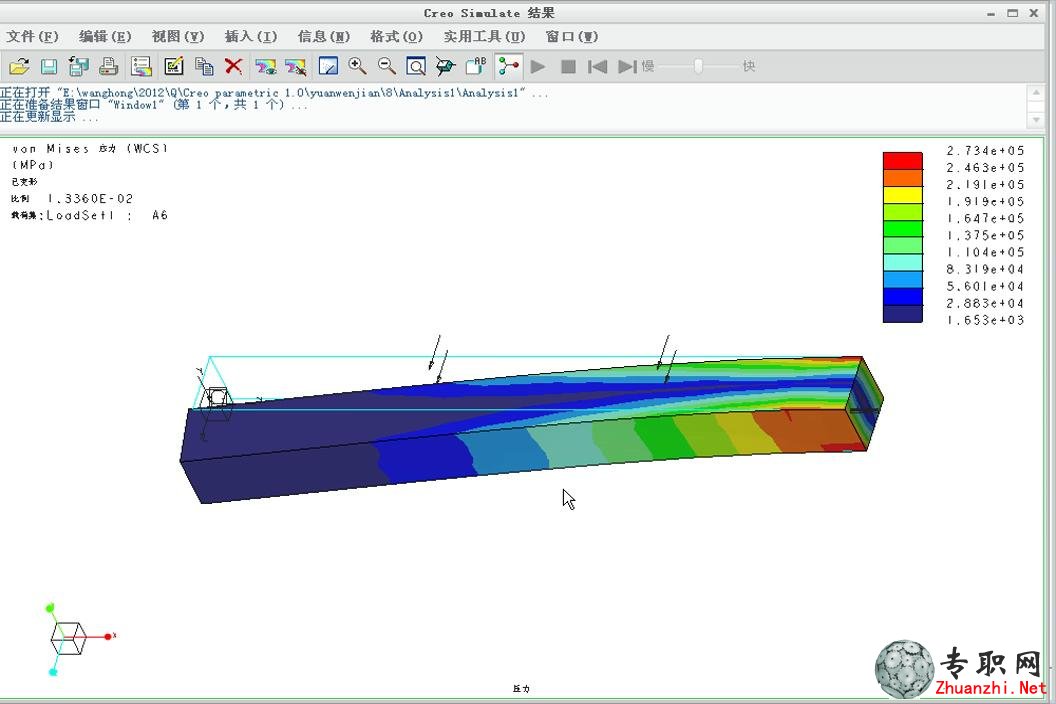This screenshot has width=1056, height=704.
Task: Click the right pair of load arrows
Action: (667, 358)
